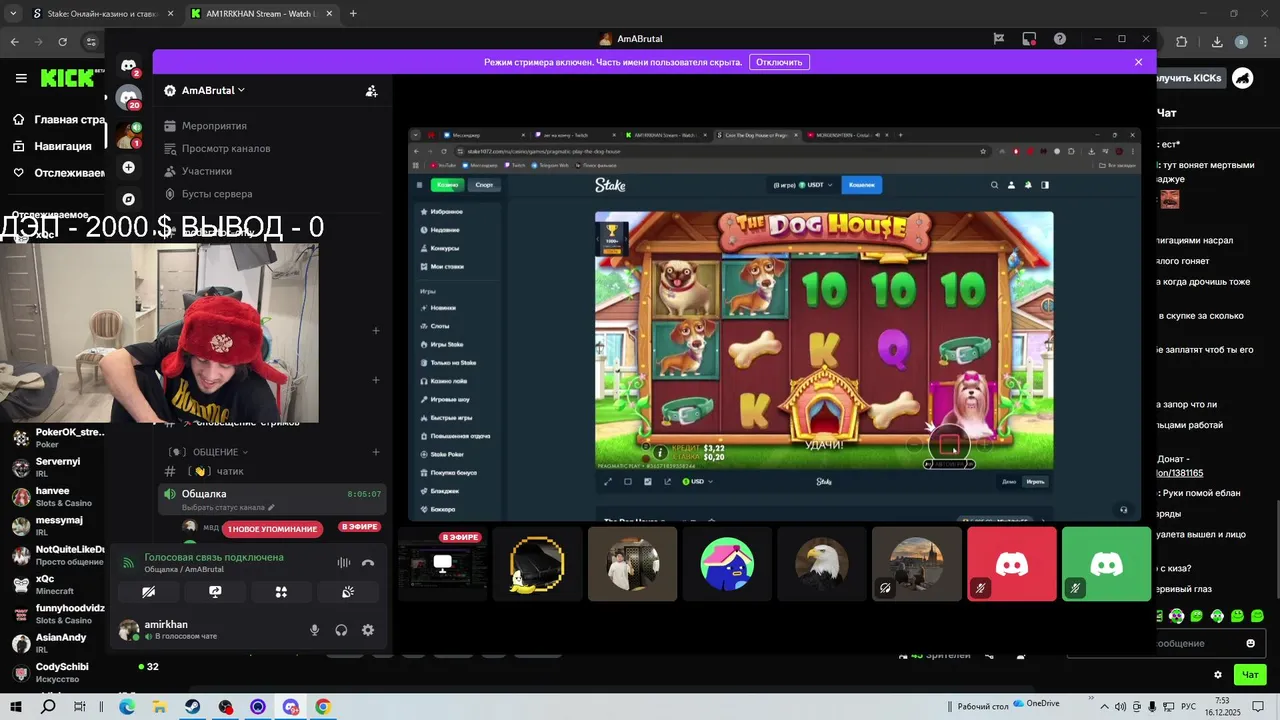Open the activities button in voice panel
The image size is (1280, 720).
tap(281, 592)
